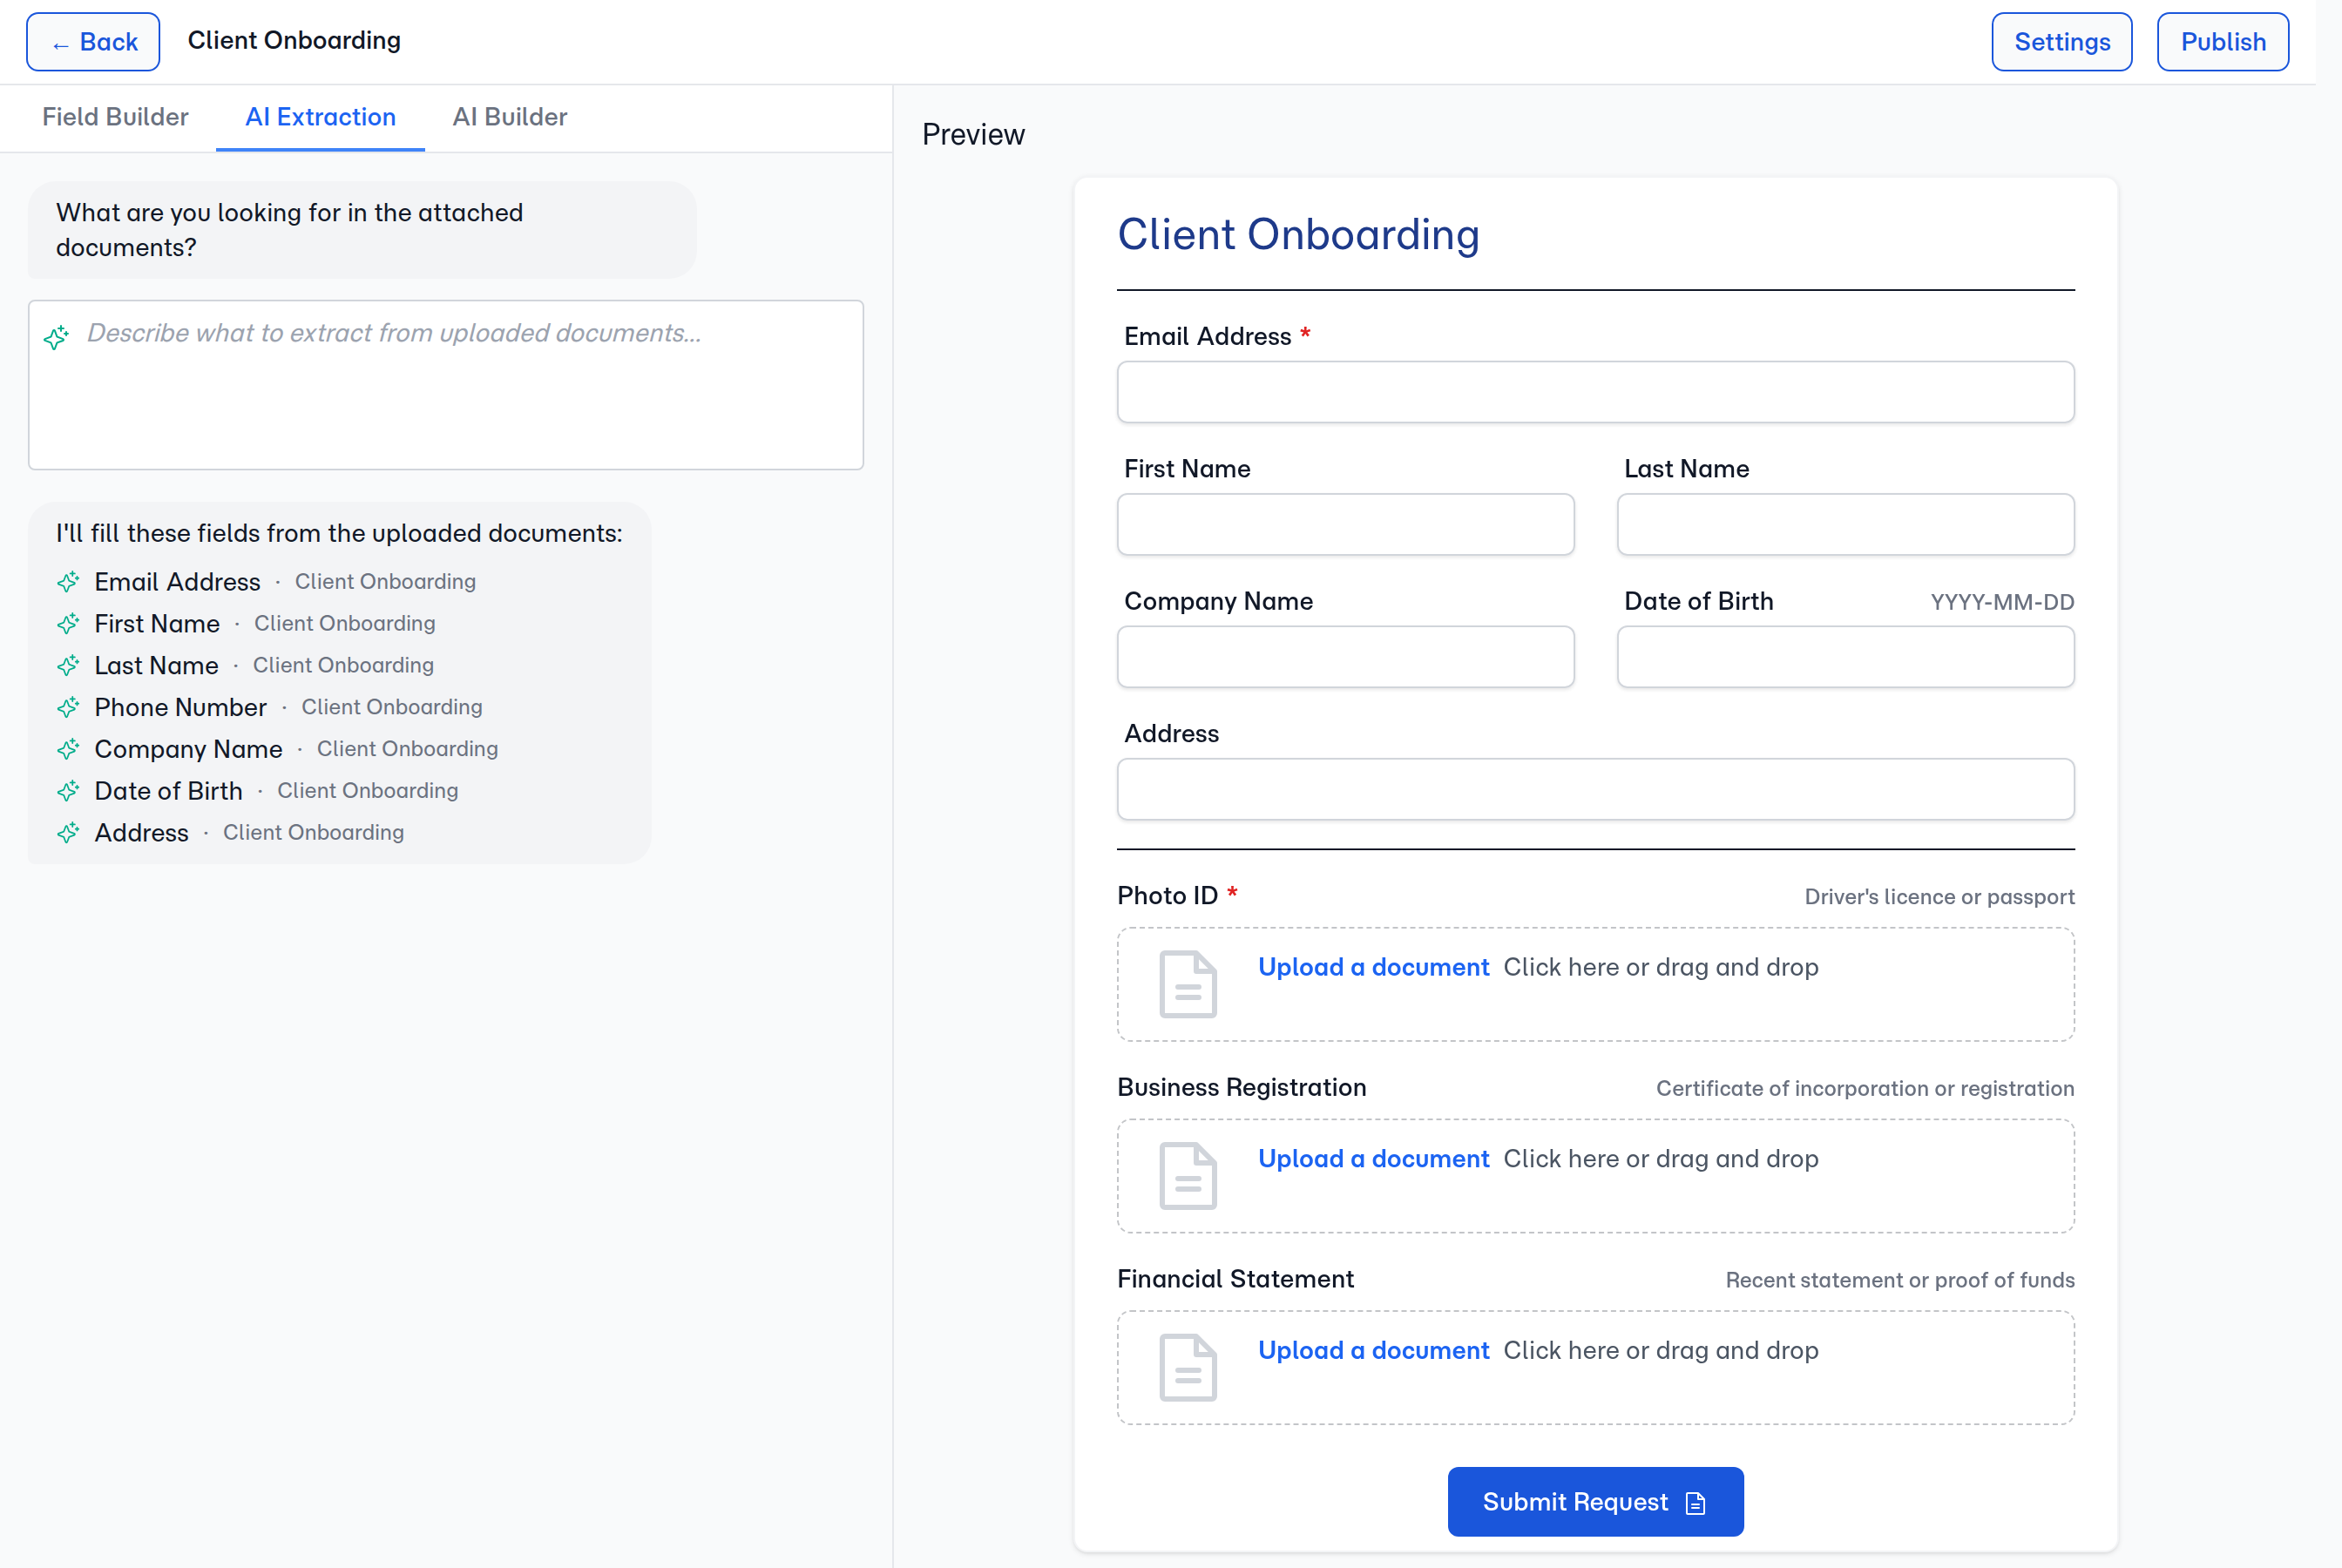Click Client Onboarding tag next to Last Name
Image resolution: width=2342 pixels, height=1568 pixels.
(x=343, y=666)
